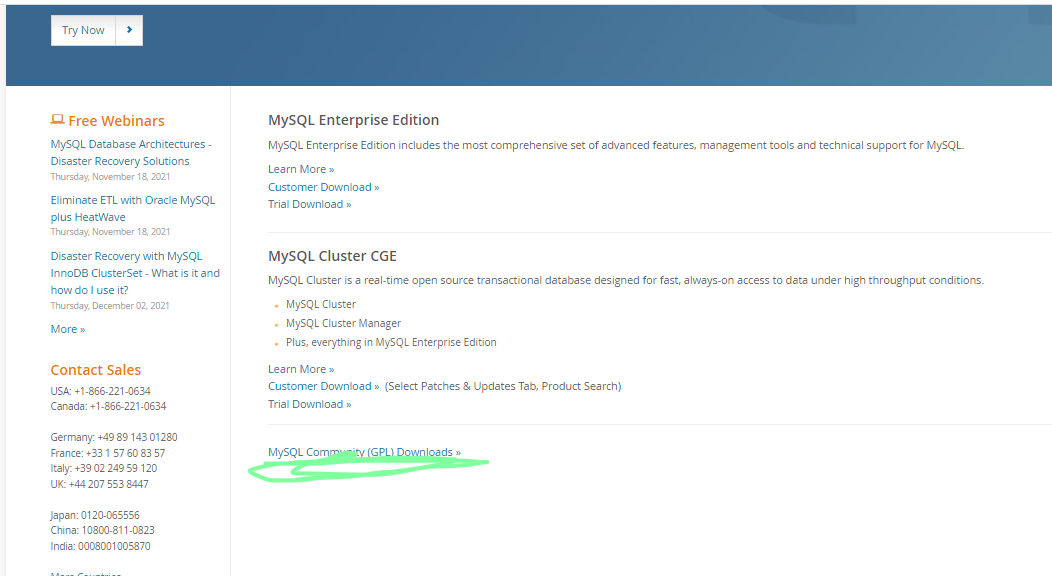
Task: Click the arrow icon beside Try Now
Action: click(129, 30)
